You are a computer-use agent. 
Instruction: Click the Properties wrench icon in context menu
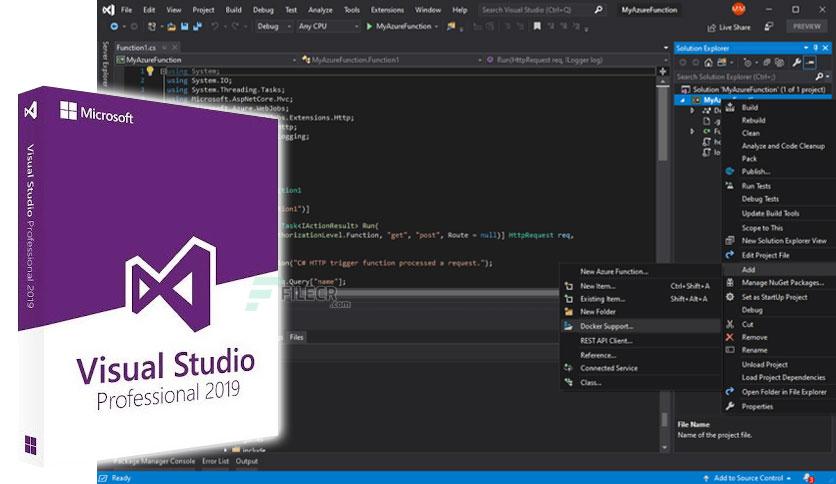[729, 406]
